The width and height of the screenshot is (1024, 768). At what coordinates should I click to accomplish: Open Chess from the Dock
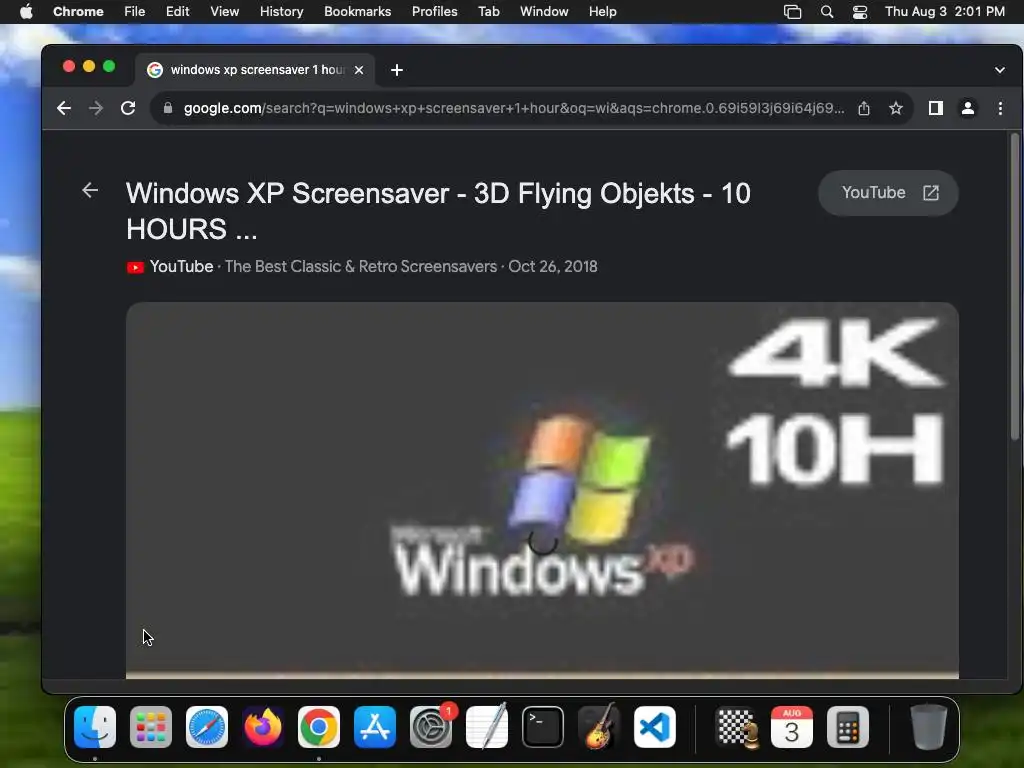(x=737, y=727)
